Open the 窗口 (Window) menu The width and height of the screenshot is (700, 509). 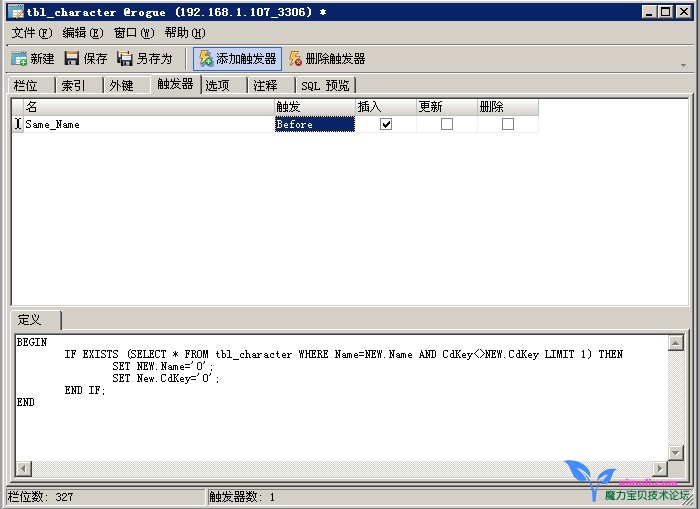(133, 33)
